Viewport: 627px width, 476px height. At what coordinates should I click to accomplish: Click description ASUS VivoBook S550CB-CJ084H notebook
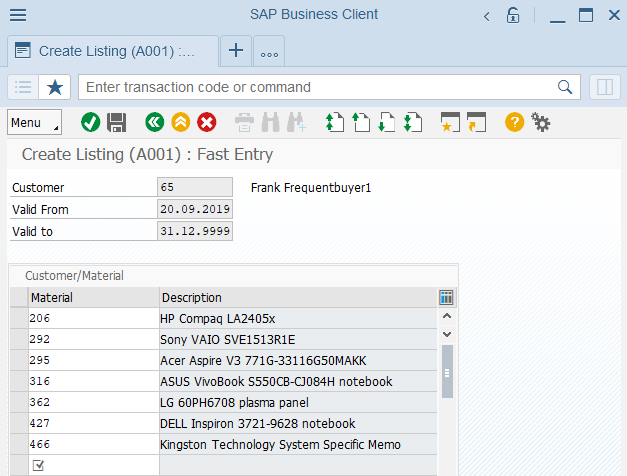point(298,382)
